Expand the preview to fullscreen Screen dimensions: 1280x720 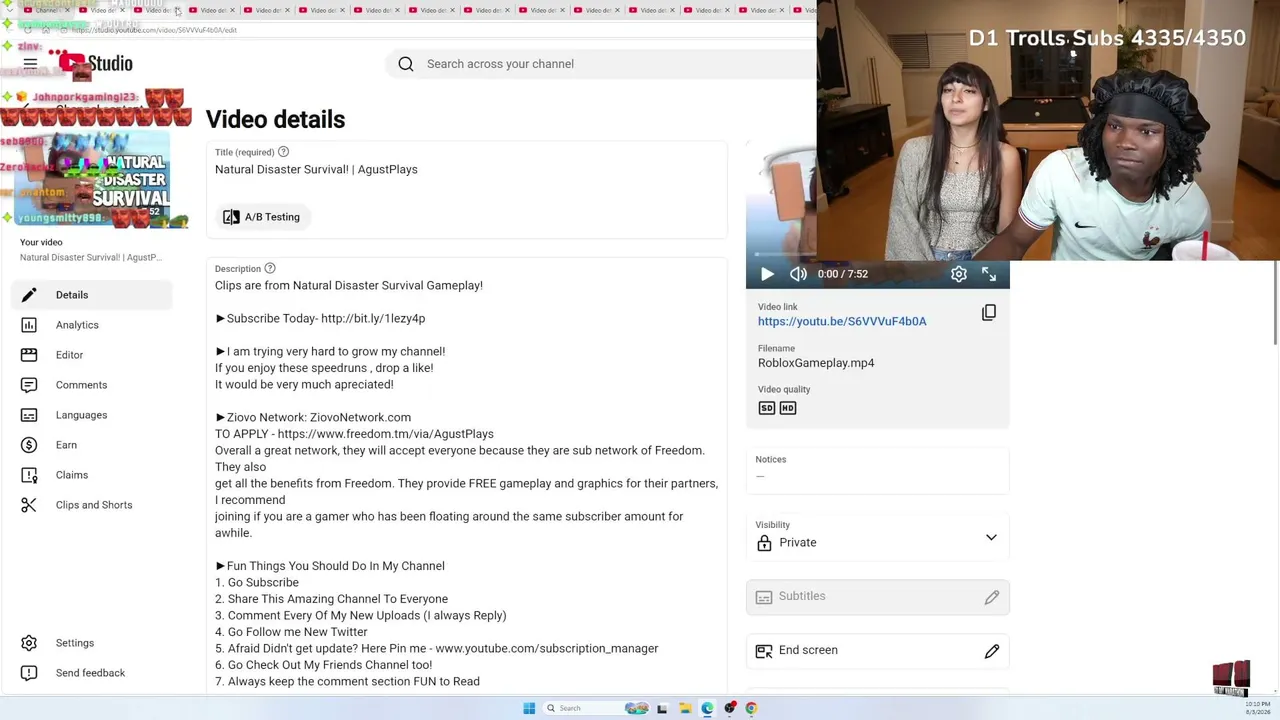[989, 274]
